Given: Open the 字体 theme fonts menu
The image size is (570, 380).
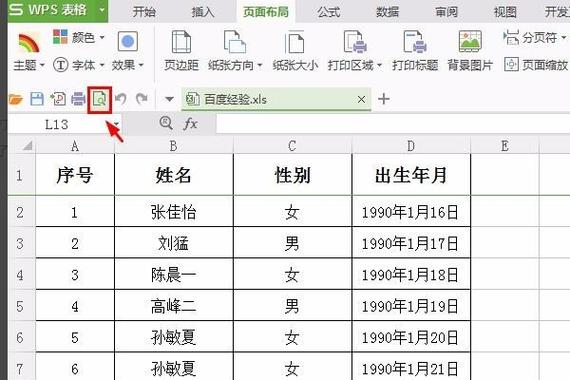Looking at the screenshot, I should click(x=79, y=65).
